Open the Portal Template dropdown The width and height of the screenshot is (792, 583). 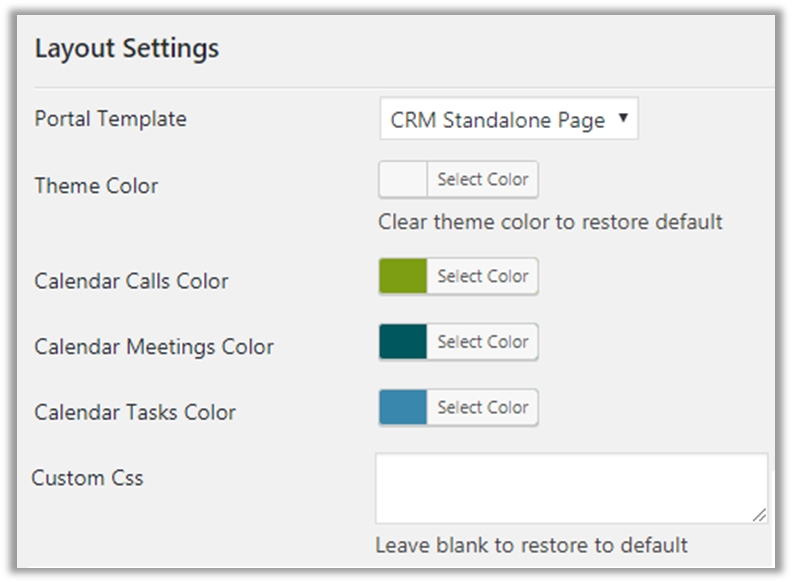[508, 120]
